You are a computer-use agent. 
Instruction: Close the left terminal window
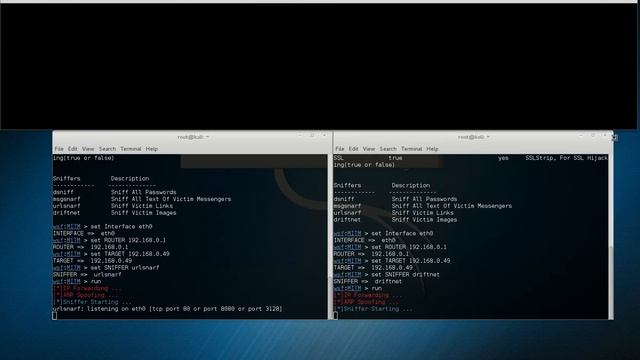(x=324, y=136)
